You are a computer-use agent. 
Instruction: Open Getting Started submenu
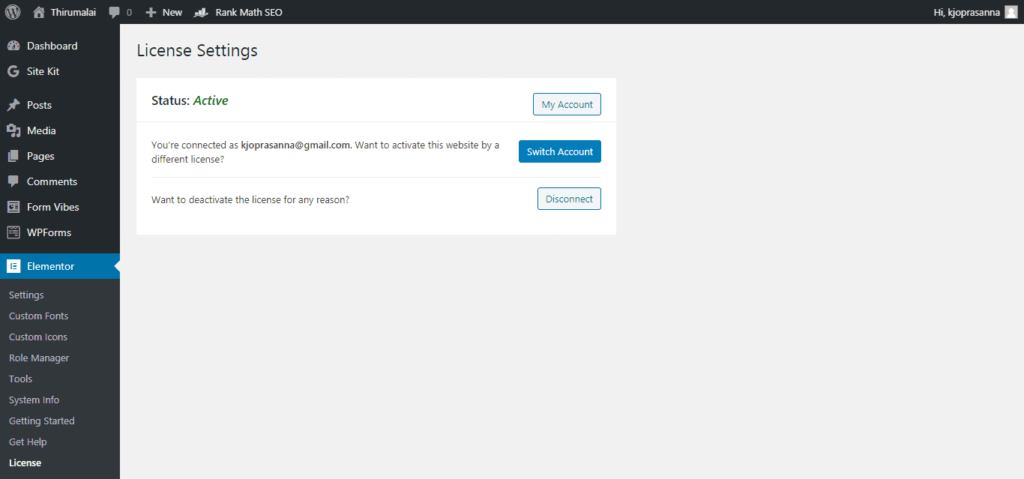coord(42,421)
